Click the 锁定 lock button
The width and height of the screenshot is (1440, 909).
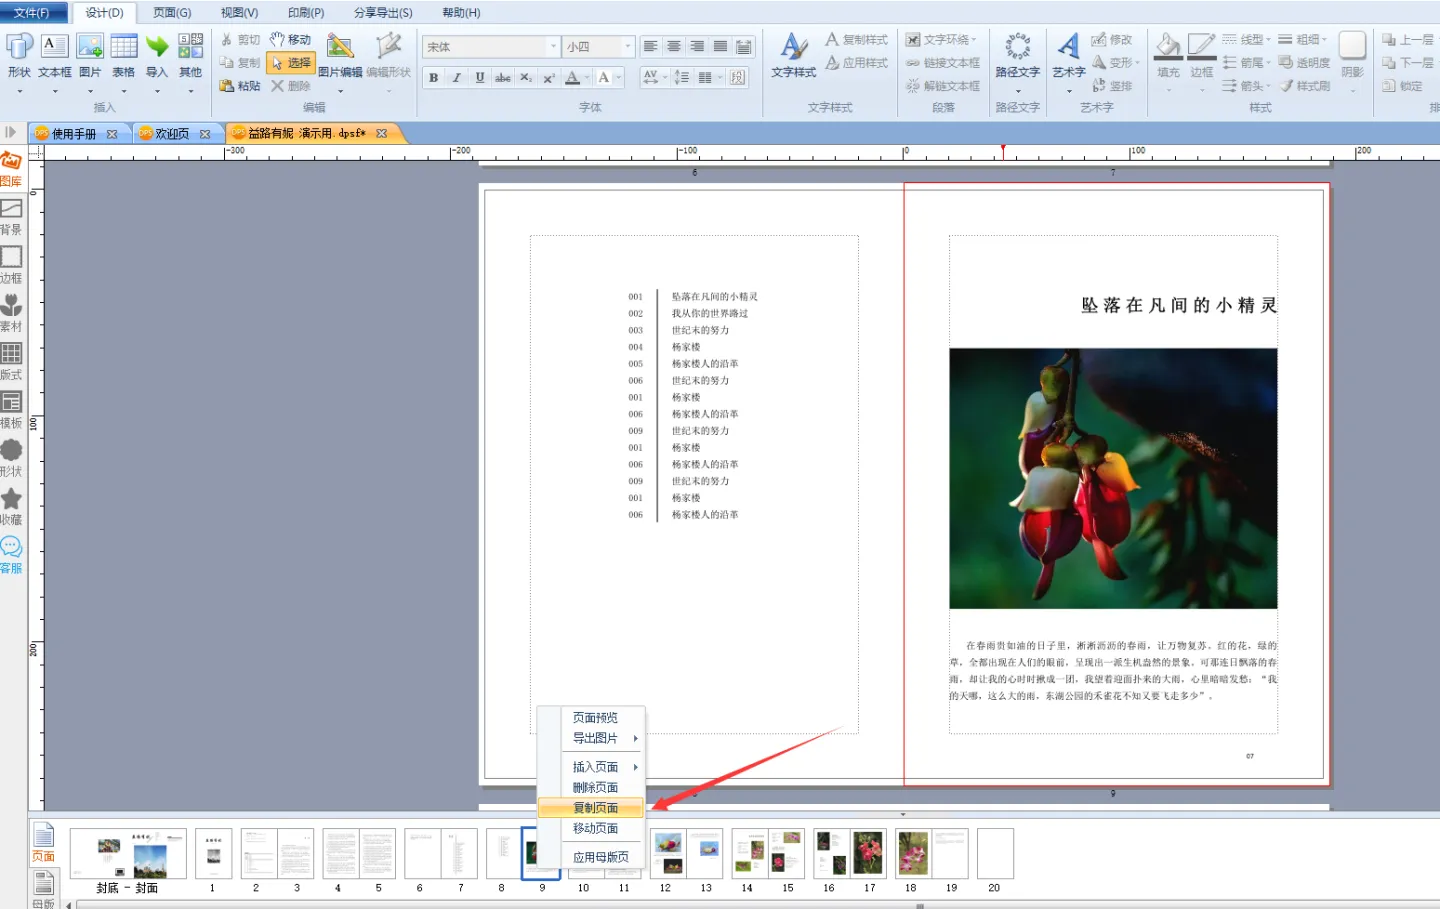point(1402,86)
